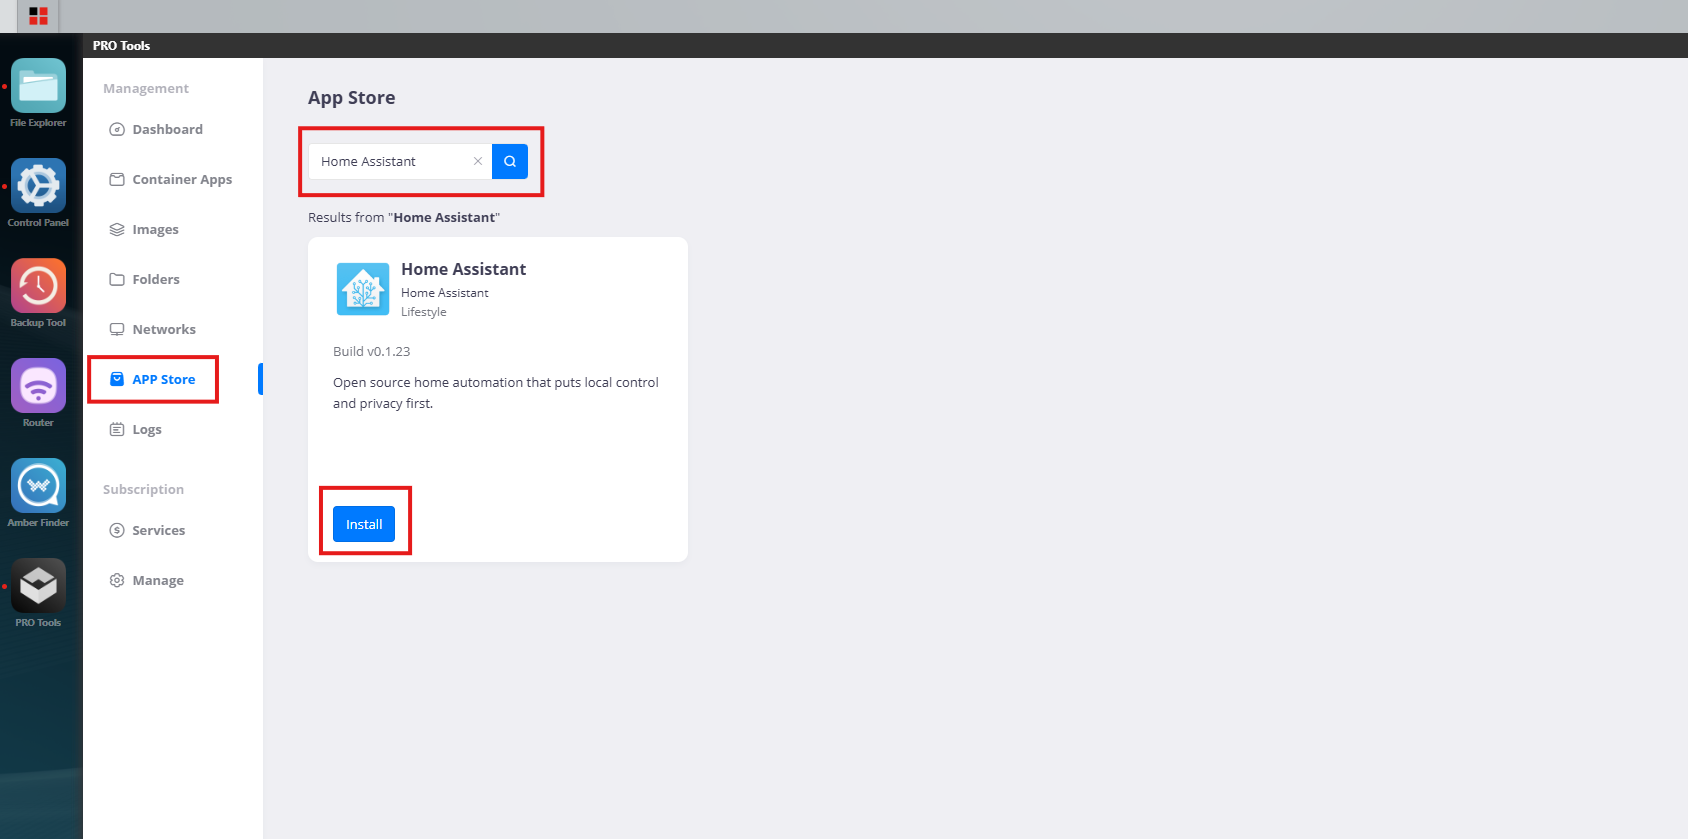Go to Dashboard in sidebar
Viewport: 1688px width, 839px height.
[156, 129]
